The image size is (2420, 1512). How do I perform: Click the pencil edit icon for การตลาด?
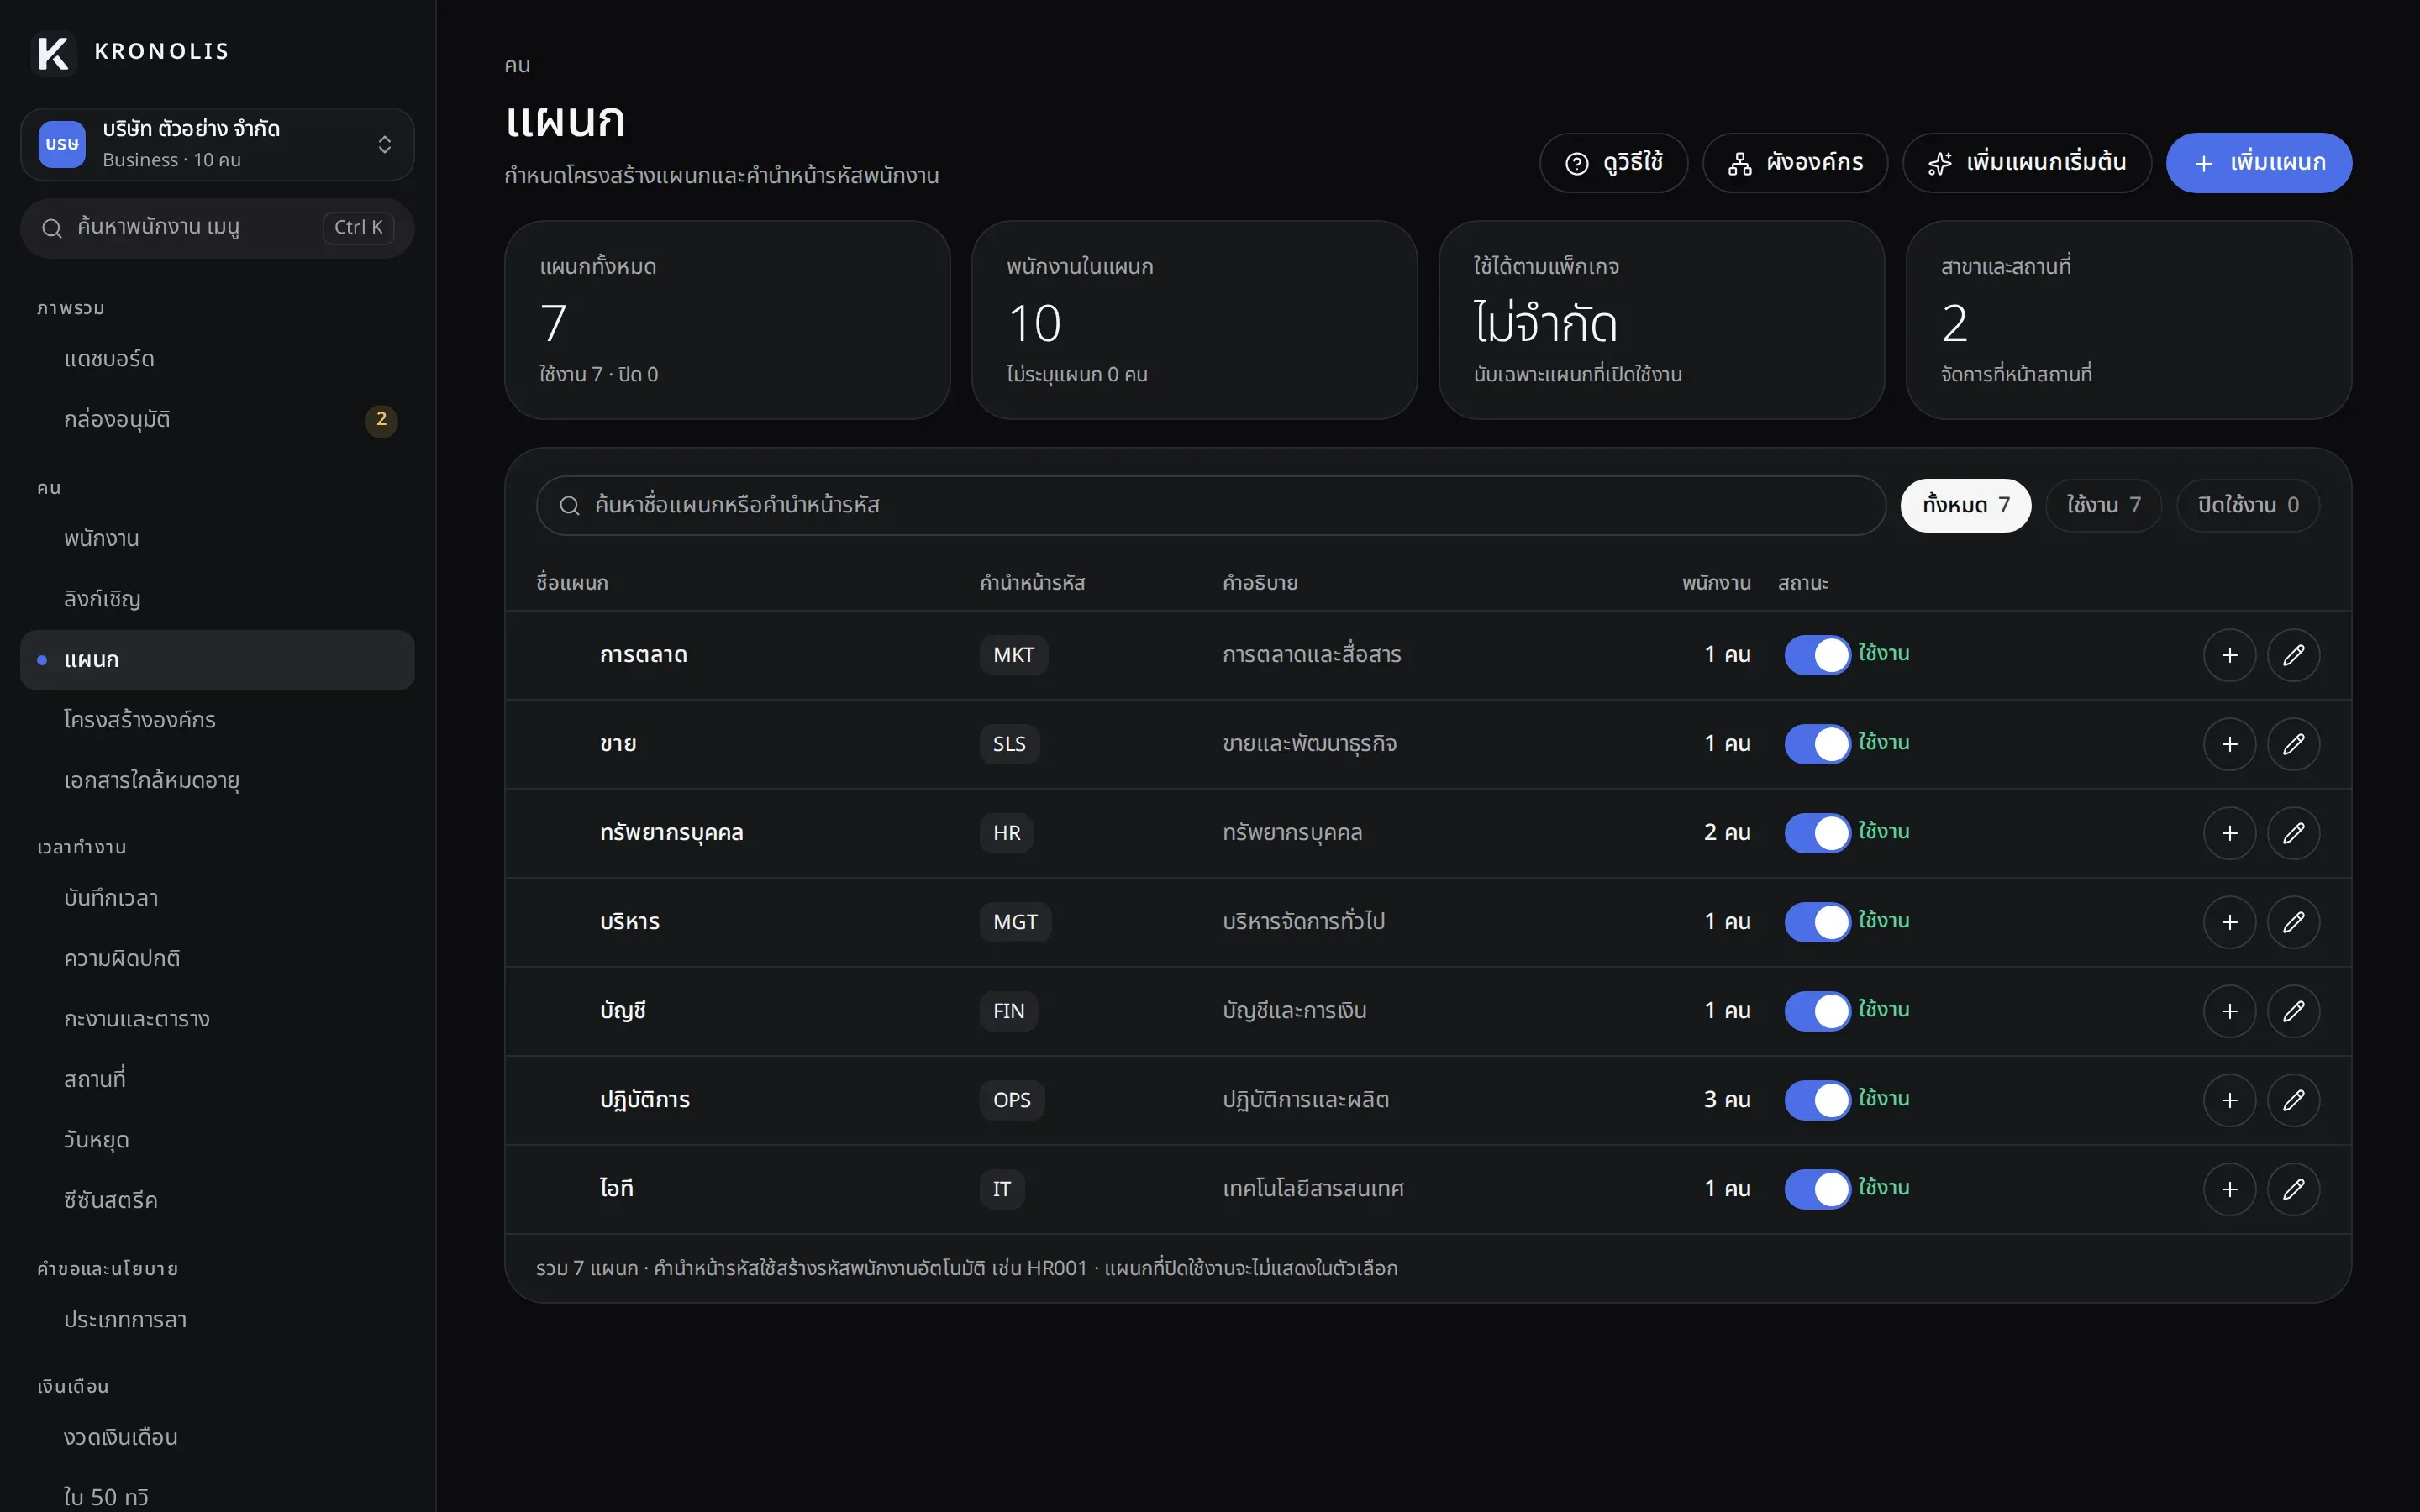2293,655
